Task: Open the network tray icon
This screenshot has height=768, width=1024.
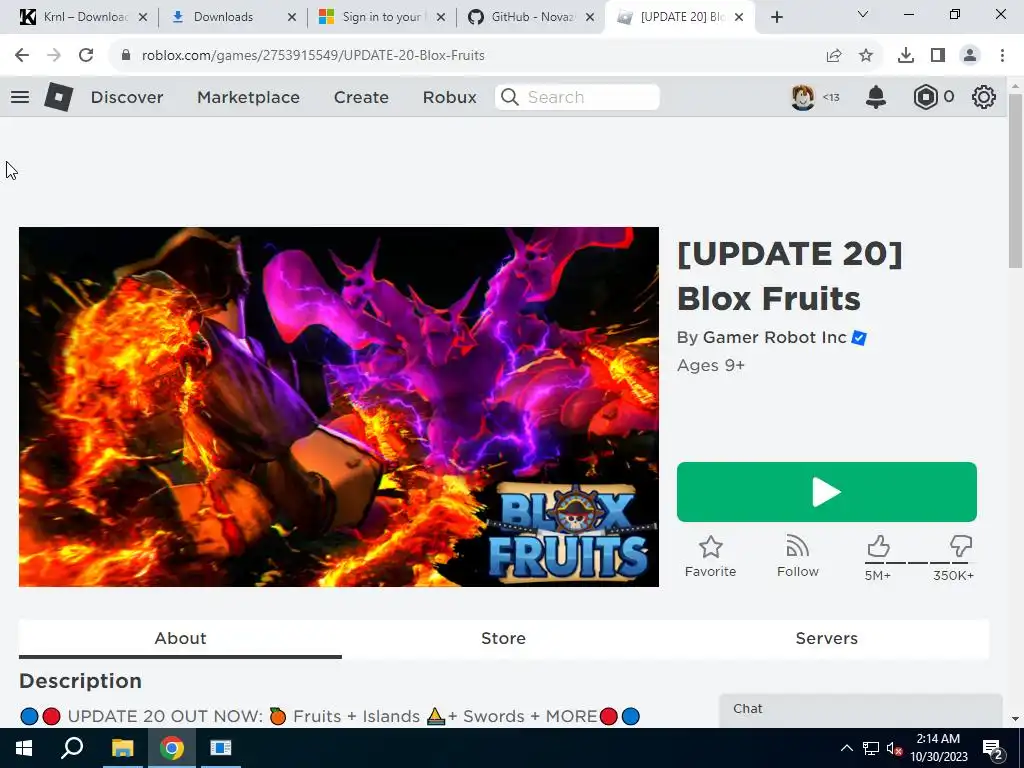Action: tap(871, 748)
